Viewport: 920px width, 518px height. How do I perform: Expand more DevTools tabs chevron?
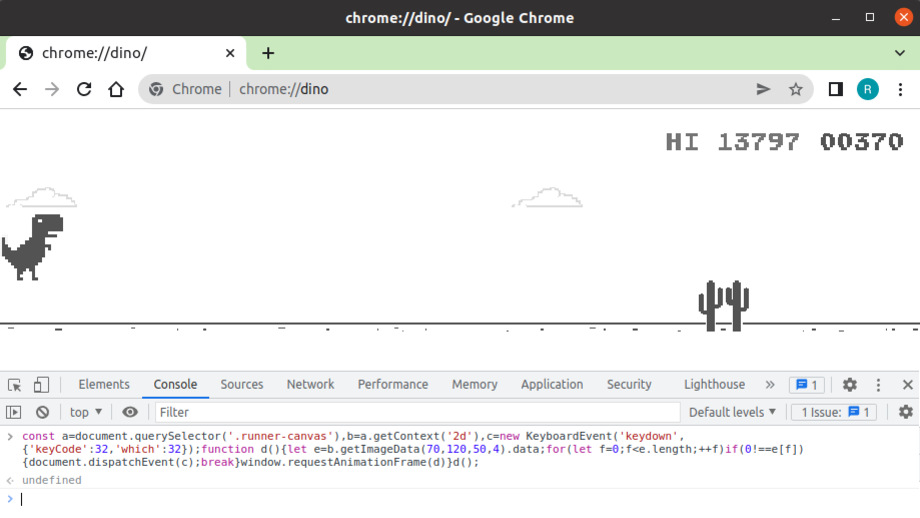click(x=770, y=385)
